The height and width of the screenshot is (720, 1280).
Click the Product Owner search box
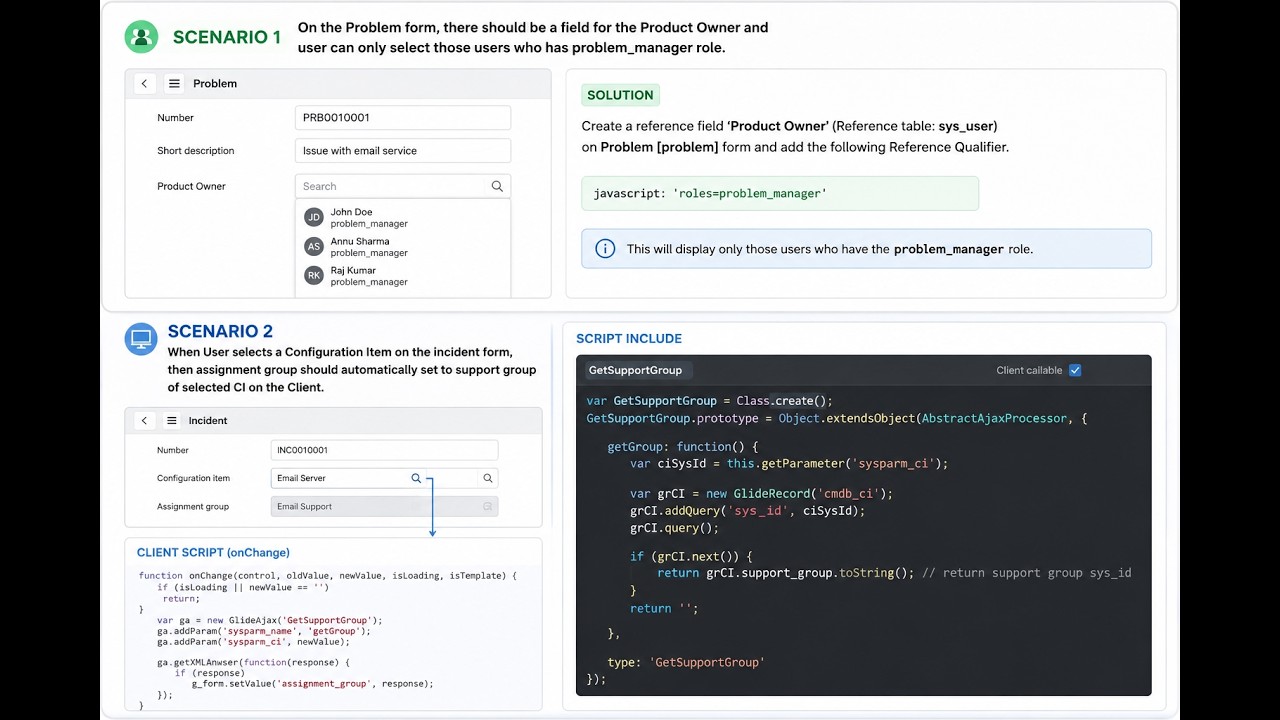click(403, 186)
